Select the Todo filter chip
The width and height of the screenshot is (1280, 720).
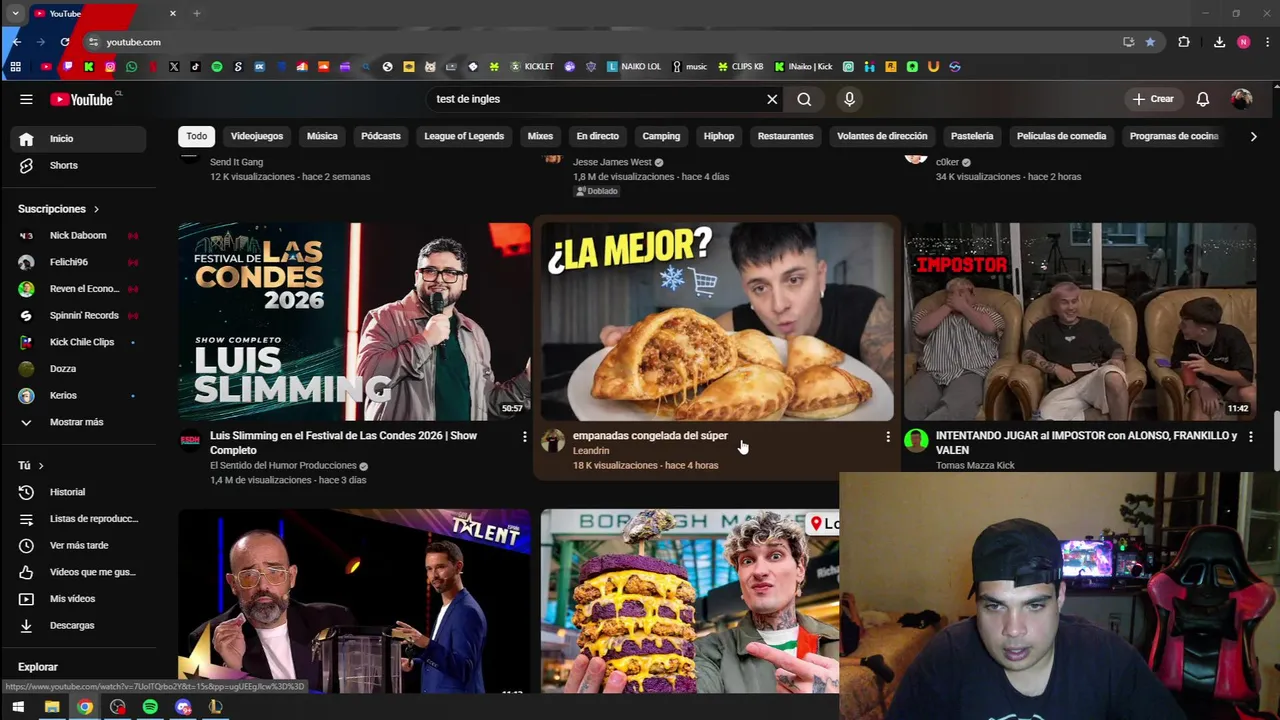point(197,136)
